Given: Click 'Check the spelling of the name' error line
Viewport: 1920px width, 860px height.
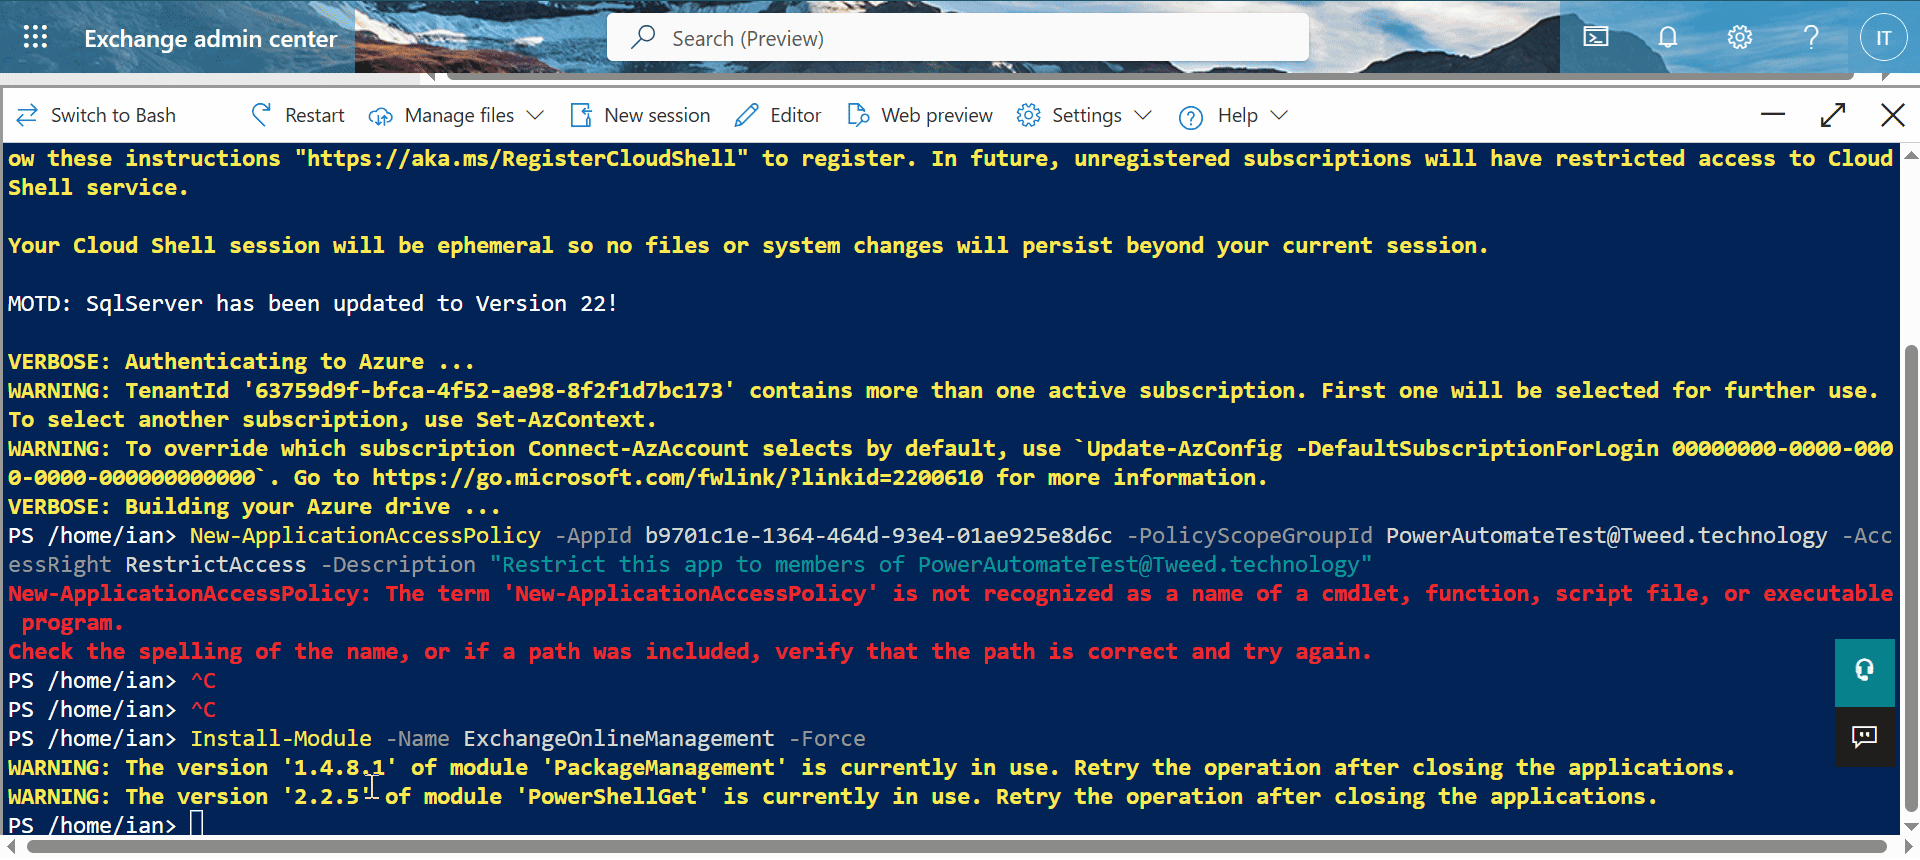Looking at the screenshot, I should point(690,651).
